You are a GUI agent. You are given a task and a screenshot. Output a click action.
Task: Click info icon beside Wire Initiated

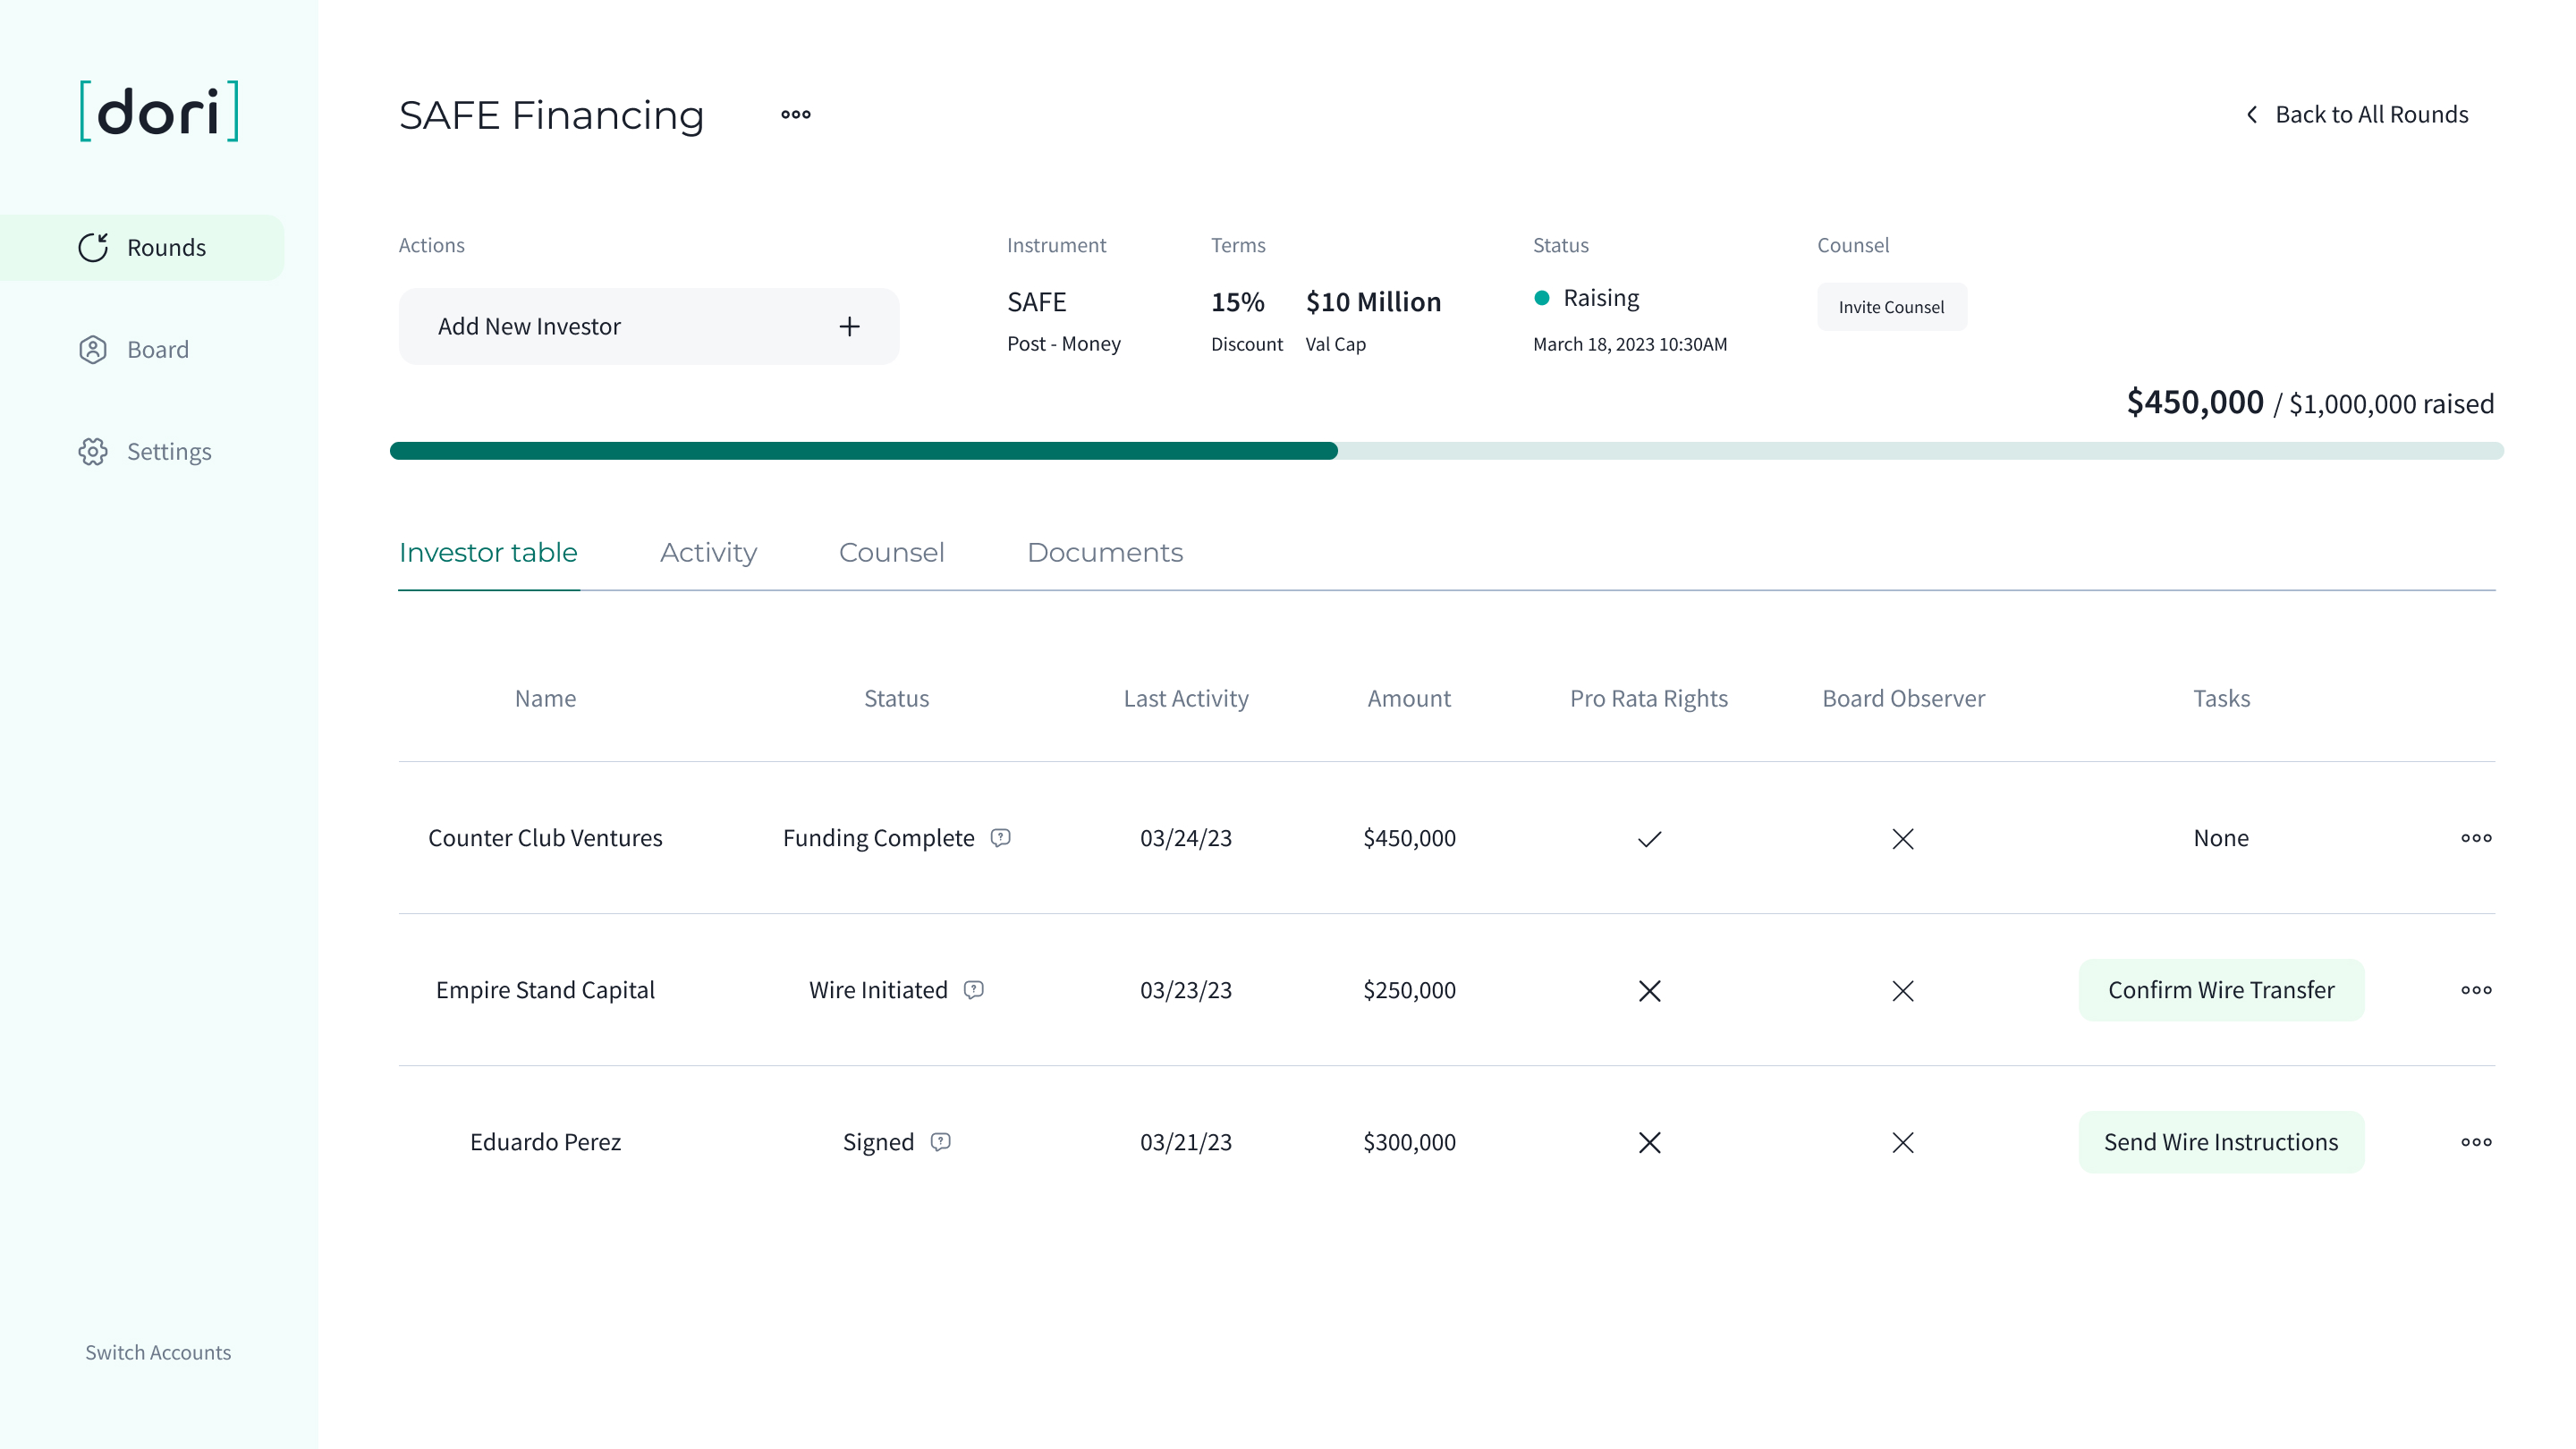pos(973,990)
